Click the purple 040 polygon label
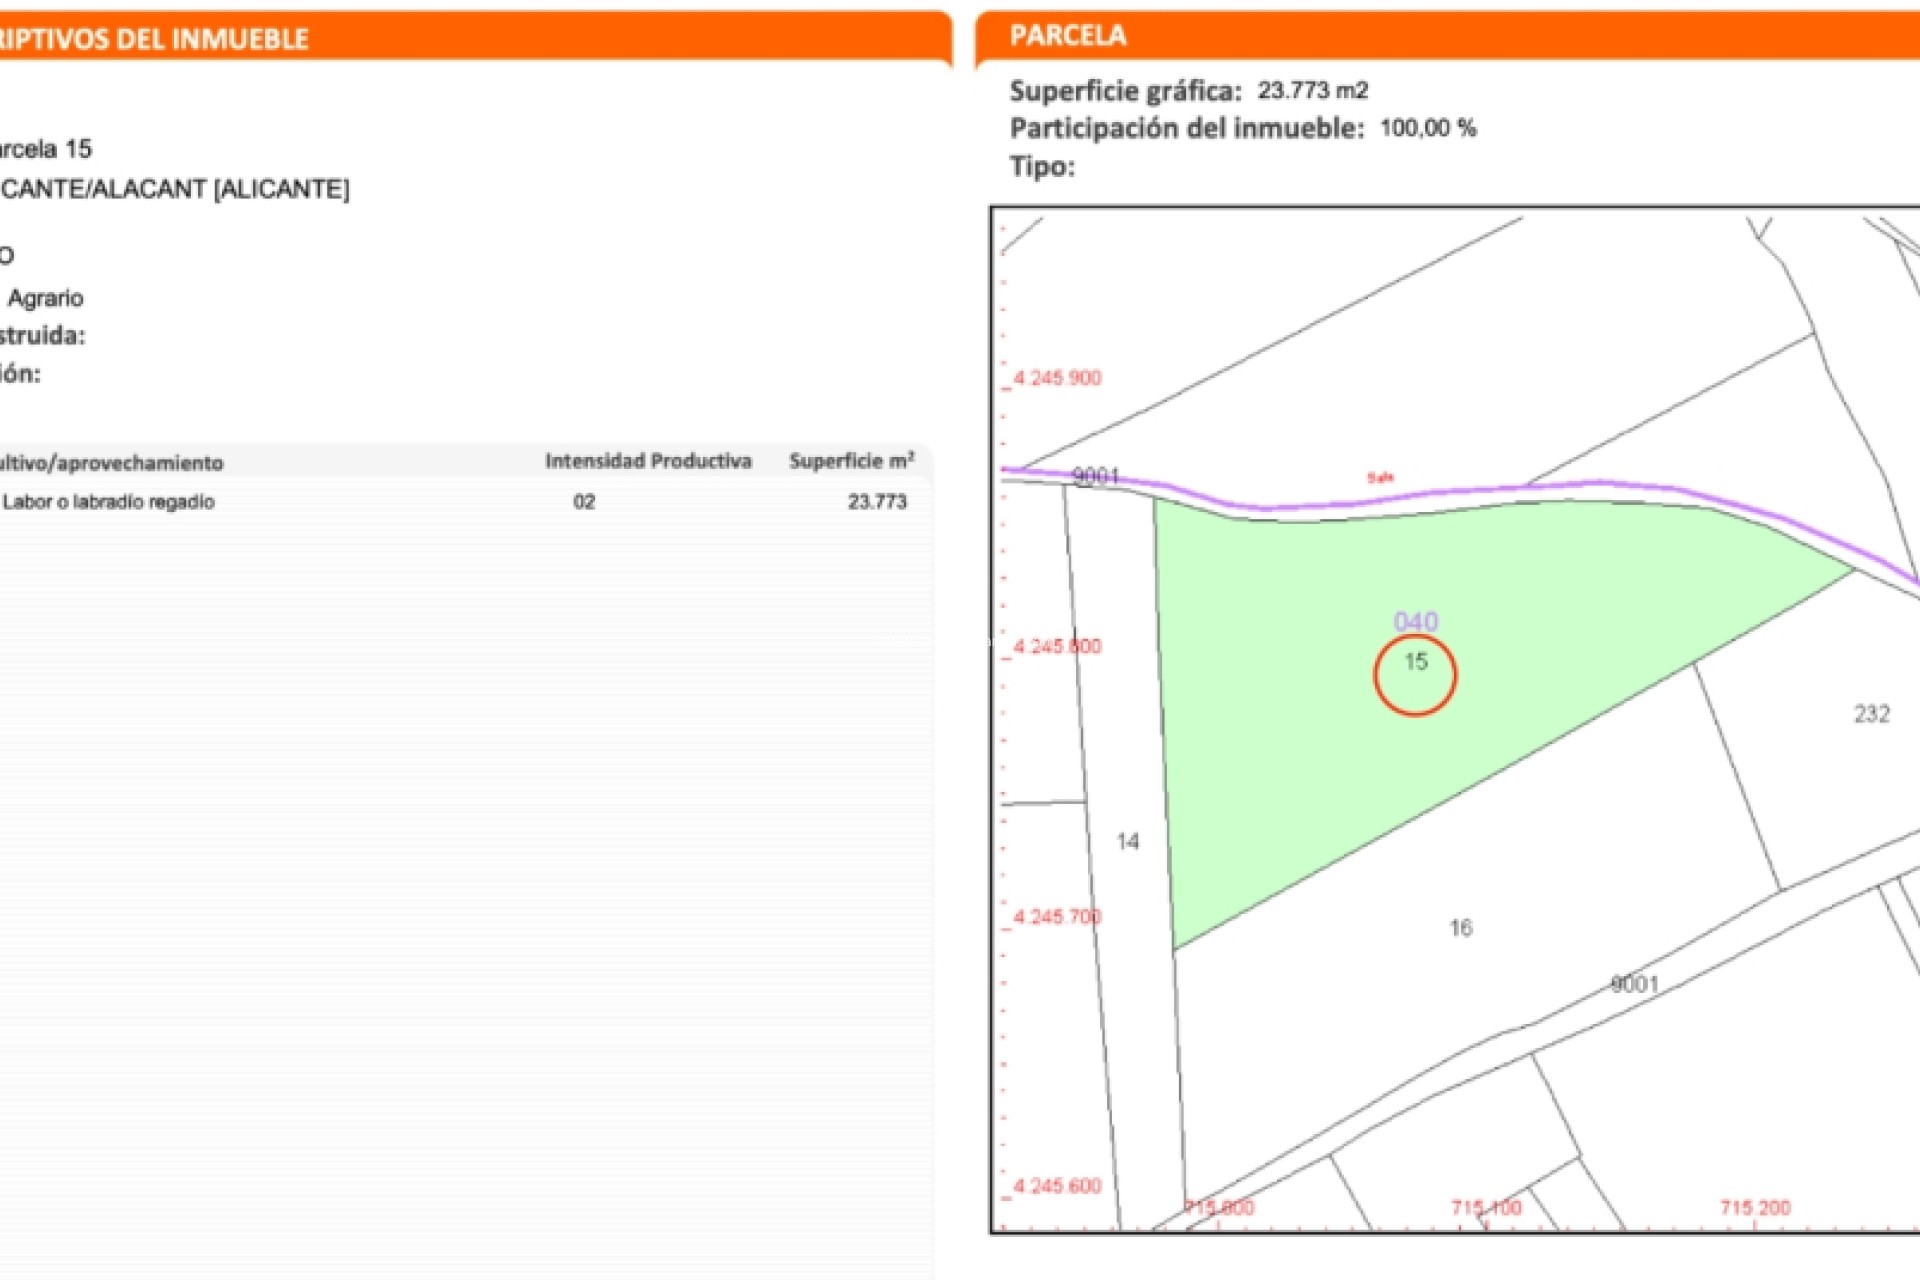 (1415, 621)
